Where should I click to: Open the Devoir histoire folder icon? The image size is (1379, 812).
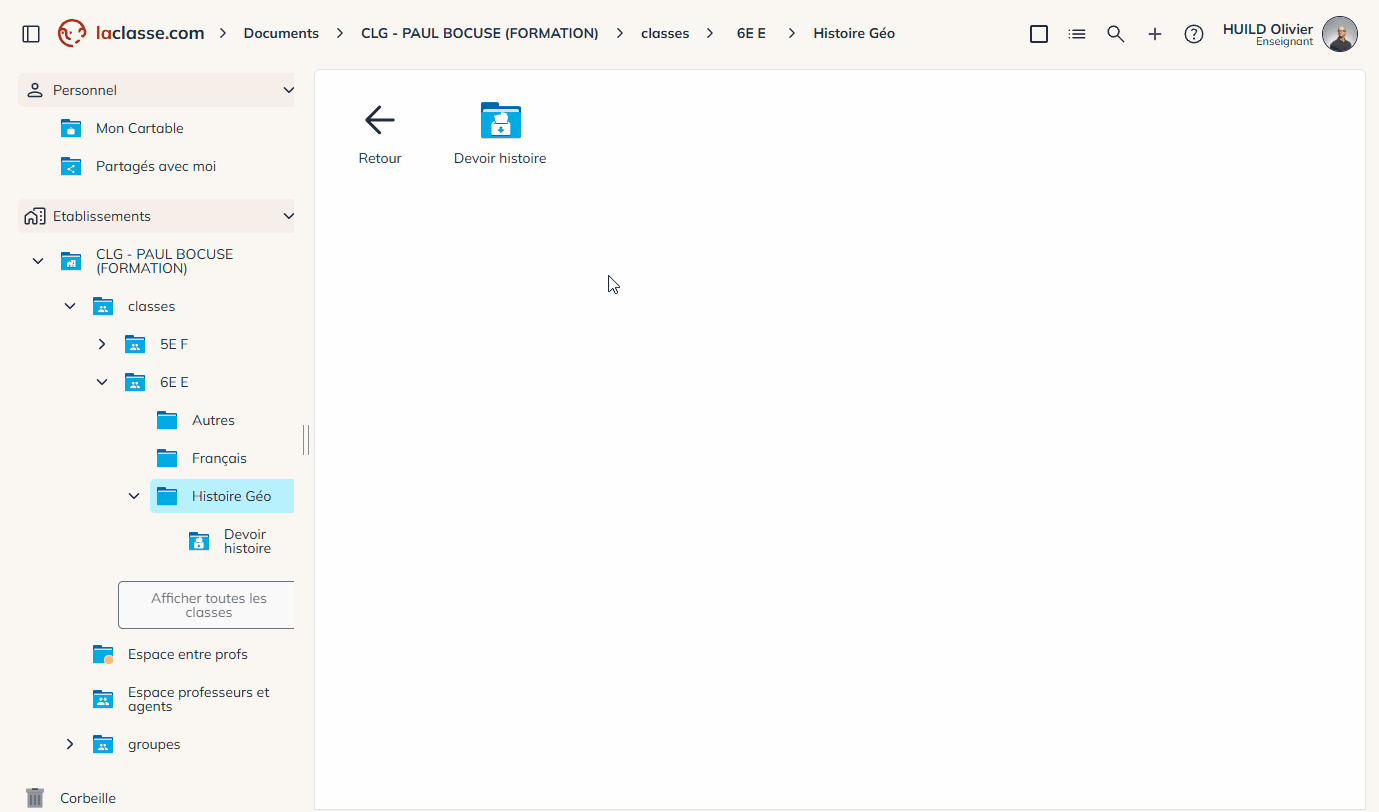(x=501, y=120)
